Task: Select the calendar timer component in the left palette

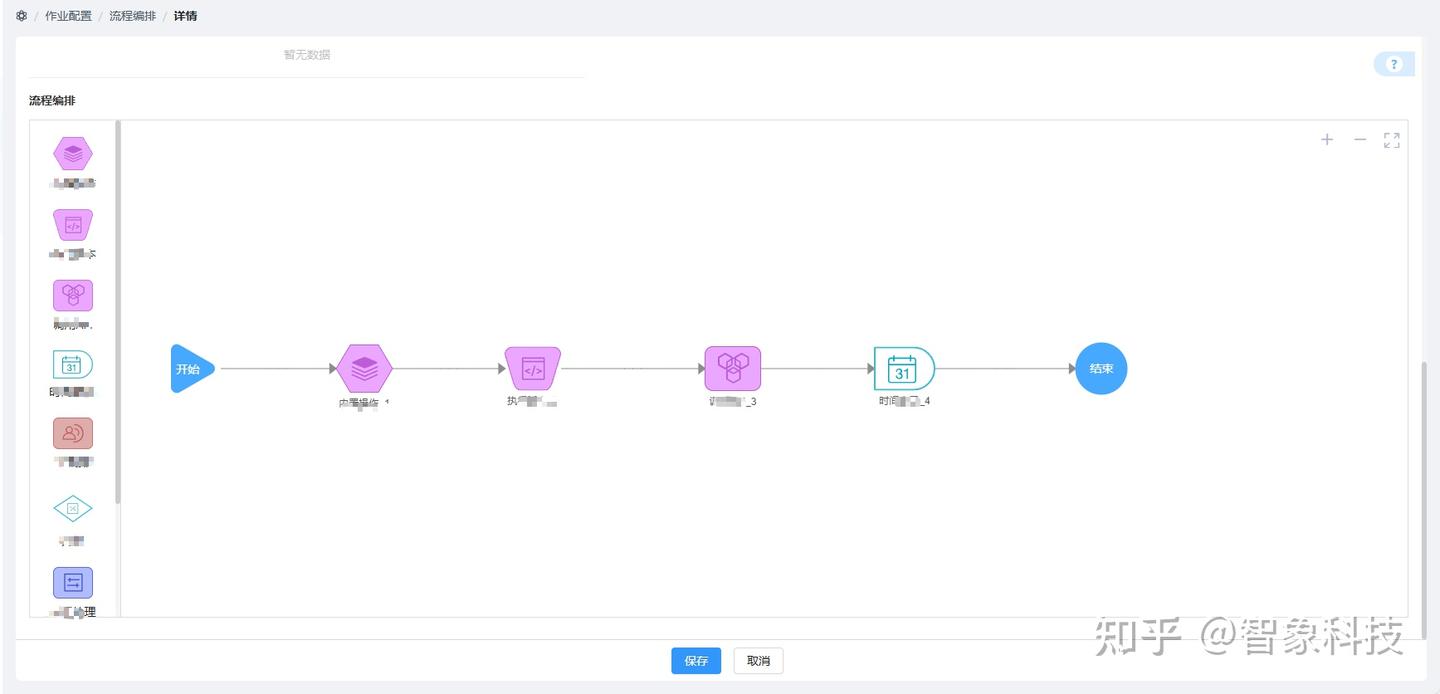Action: coord(73,365)
